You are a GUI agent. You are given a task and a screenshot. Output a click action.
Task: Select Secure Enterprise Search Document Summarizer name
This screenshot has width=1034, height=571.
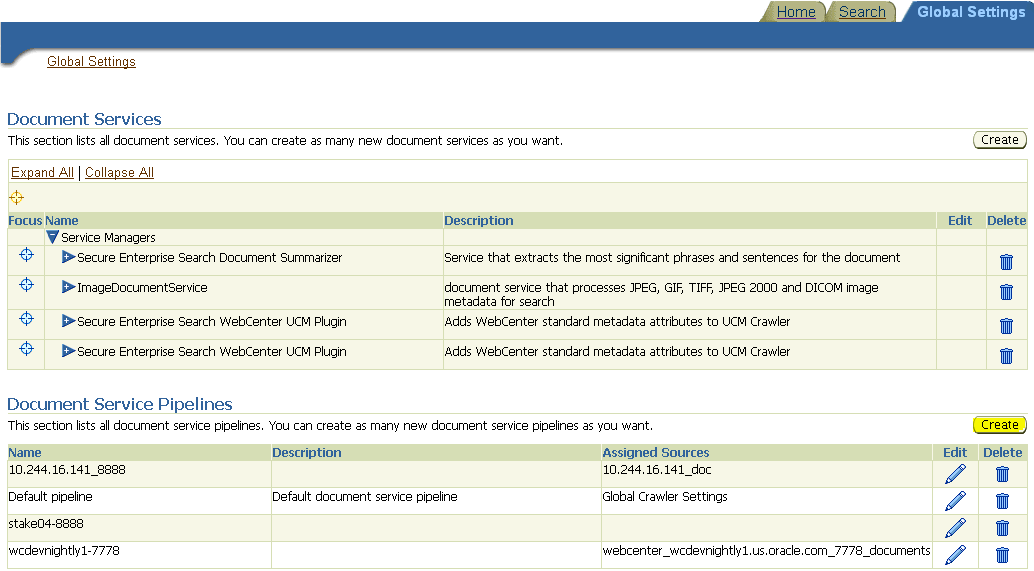[x=210, y=258]
